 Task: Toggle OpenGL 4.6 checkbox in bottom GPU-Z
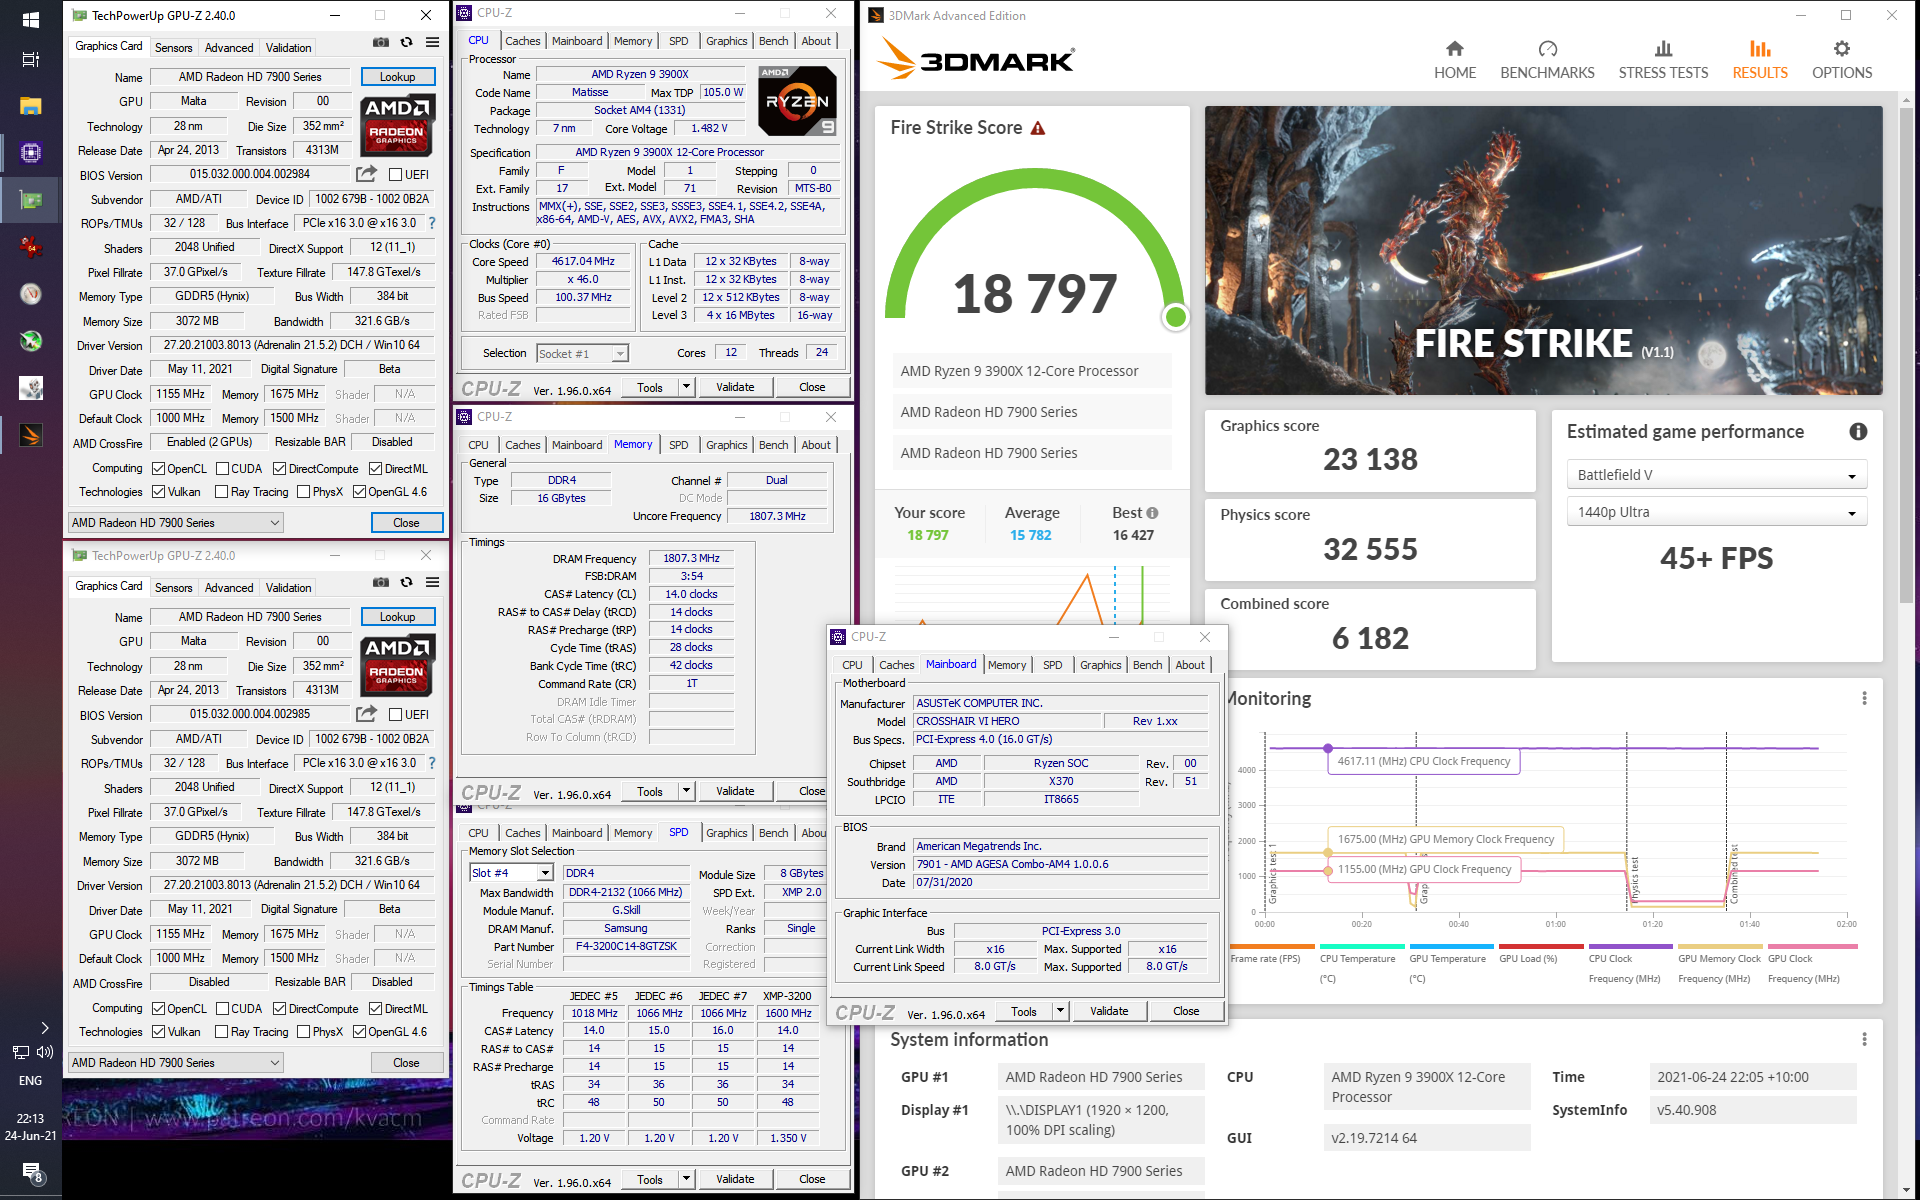[x=359, y=1032]
